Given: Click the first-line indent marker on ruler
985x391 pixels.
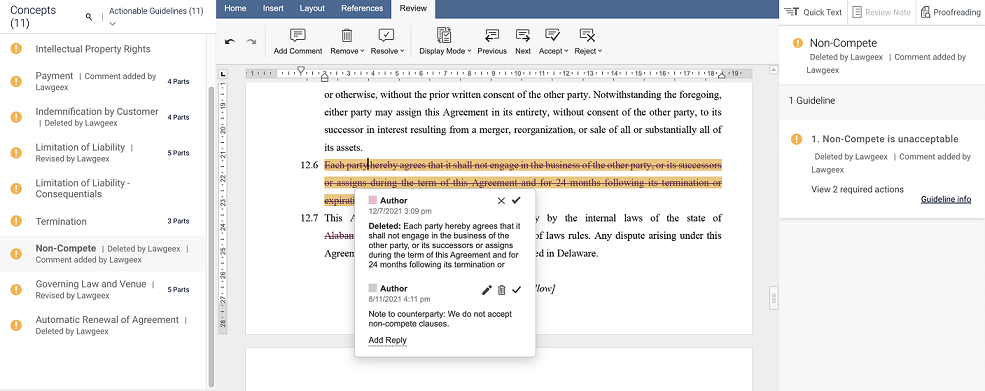Looking at the screenshot, I should coord(301,70).
